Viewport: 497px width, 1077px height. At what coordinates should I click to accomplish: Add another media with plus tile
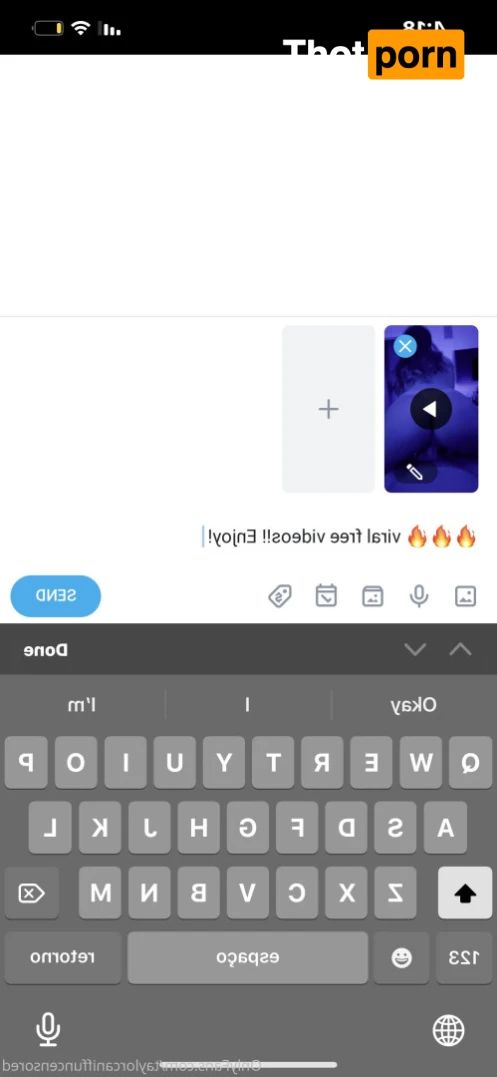pos(328,409)
